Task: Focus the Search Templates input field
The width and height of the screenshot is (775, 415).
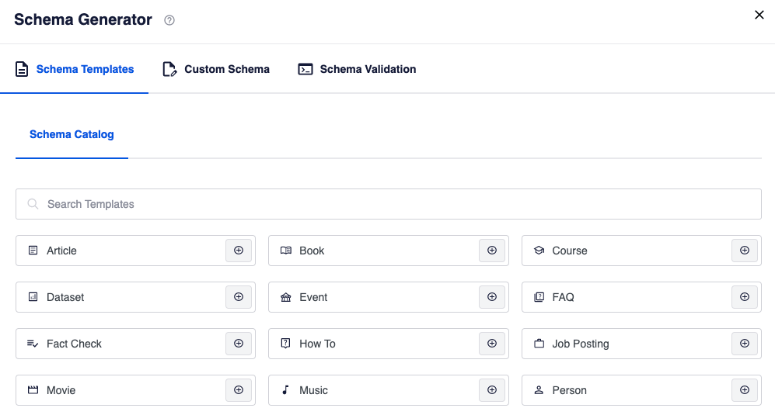Action: pos(395,204)
